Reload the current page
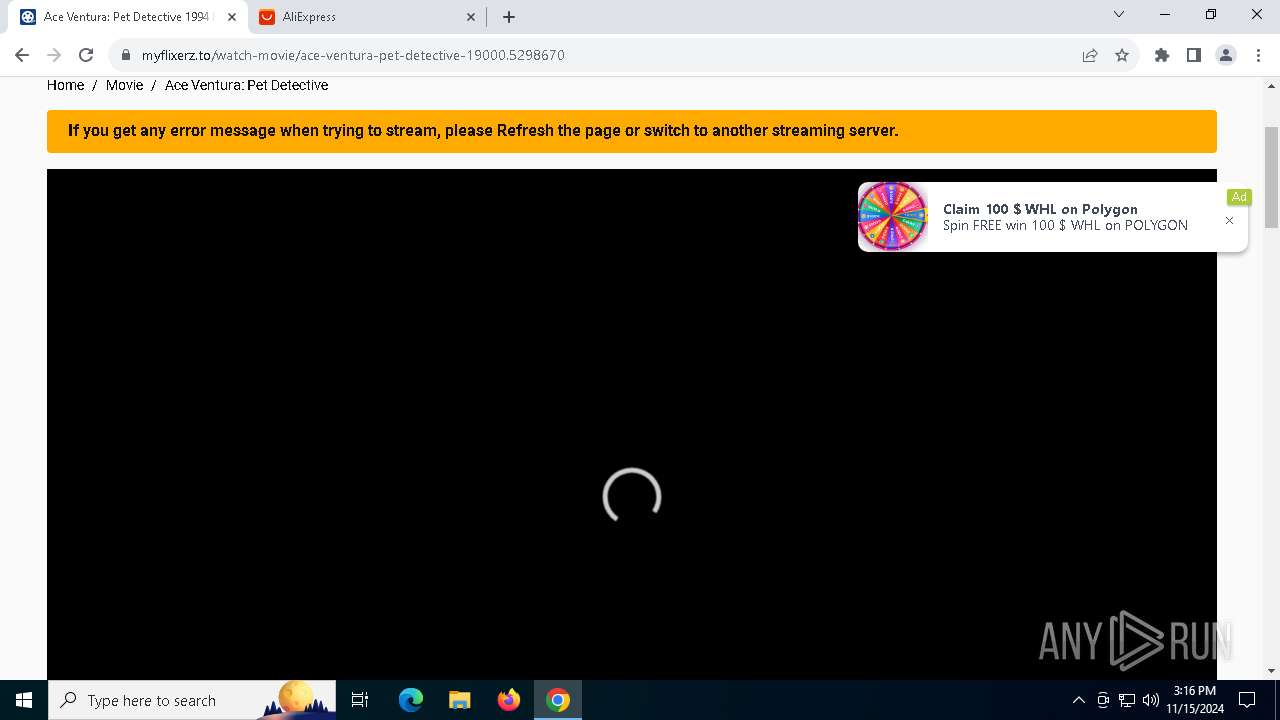The image size is (1280, 720). 86,55
